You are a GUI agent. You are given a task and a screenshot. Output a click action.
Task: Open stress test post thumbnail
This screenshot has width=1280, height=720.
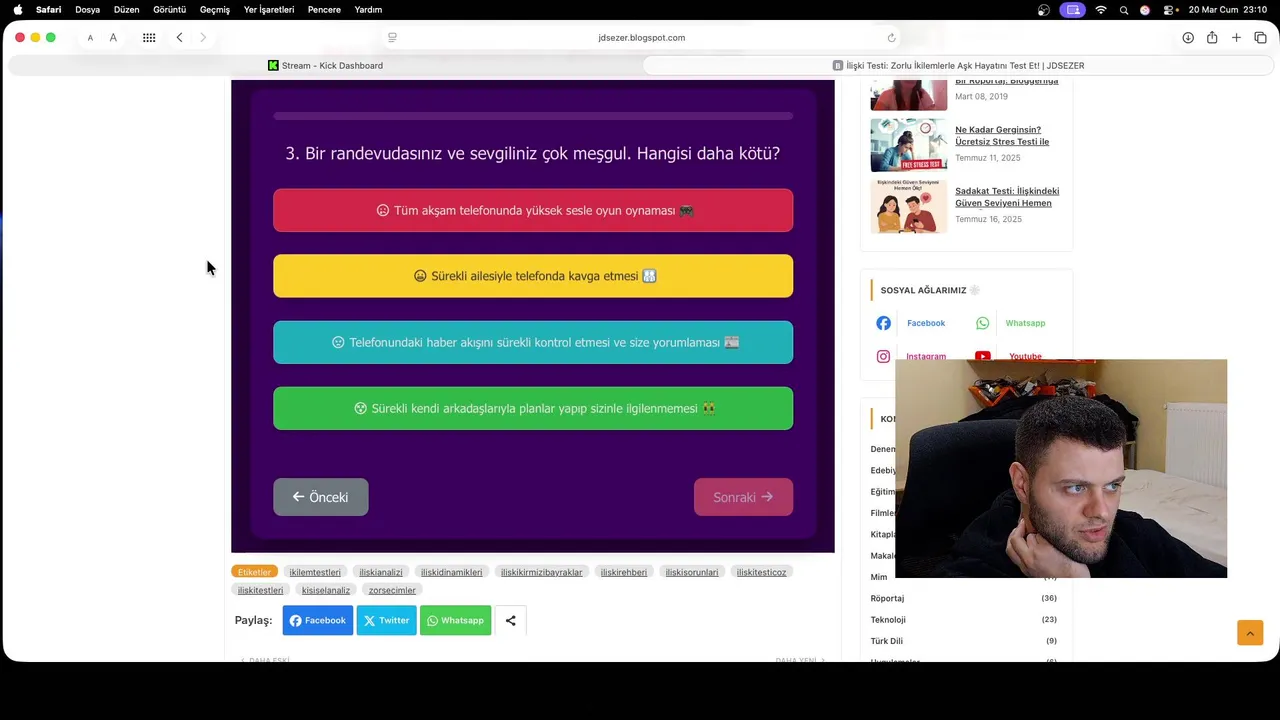click(908, 145)
